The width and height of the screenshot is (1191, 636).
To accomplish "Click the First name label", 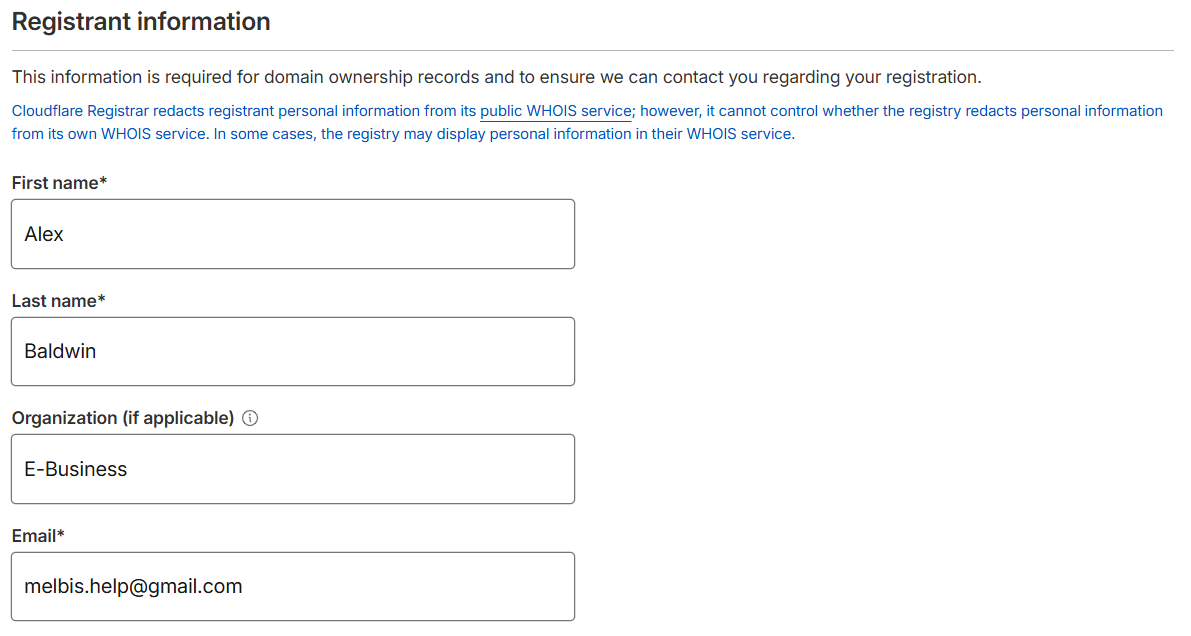I will [59, 183].
